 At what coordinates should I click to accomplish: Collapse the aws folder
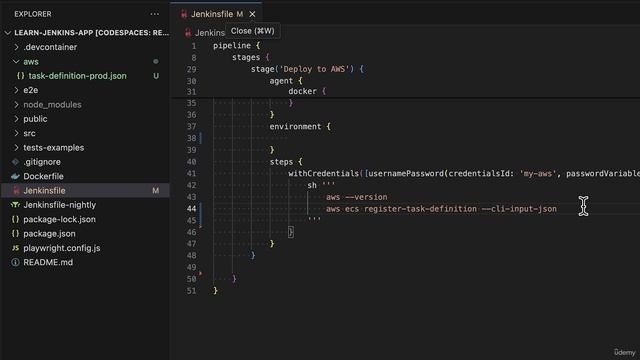click(x=16, y=61)
